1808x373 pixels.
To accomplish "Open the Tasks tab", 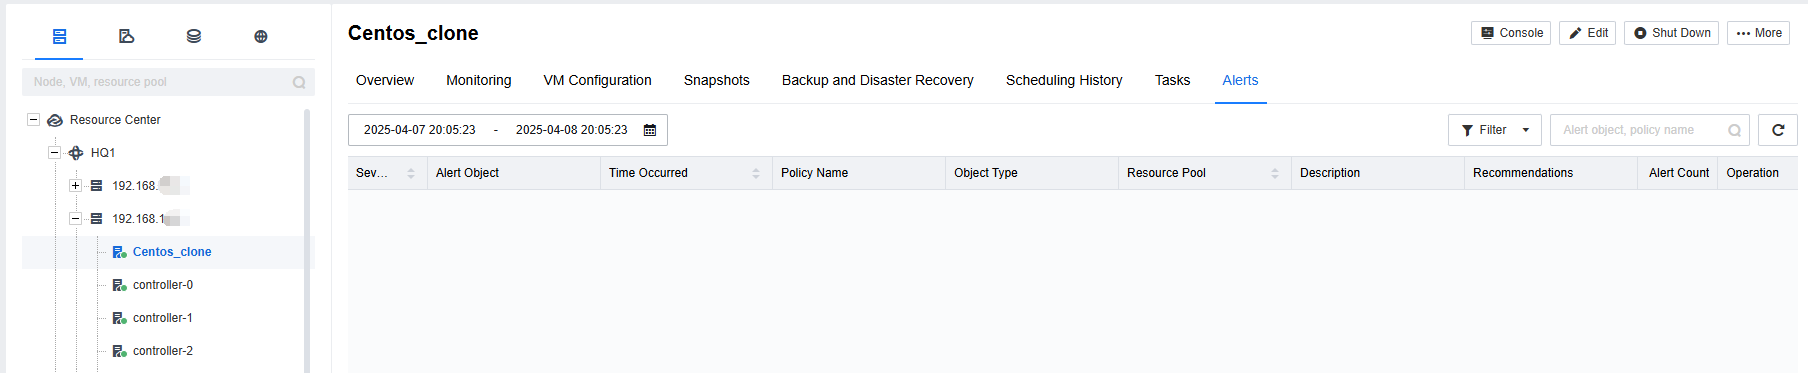I will (x=1172, y=80).
